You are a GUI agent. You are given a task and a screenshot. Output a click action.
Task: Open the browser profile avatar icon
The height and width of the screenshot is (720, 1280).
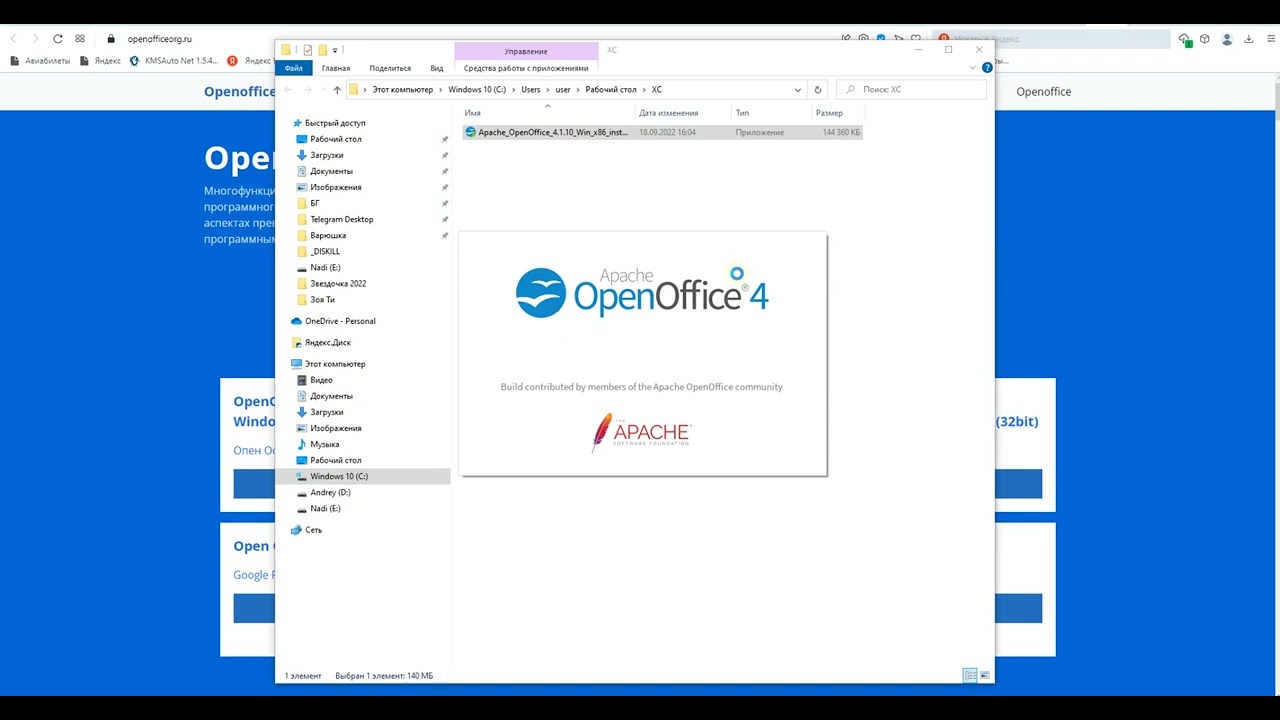pos(1227,39)
